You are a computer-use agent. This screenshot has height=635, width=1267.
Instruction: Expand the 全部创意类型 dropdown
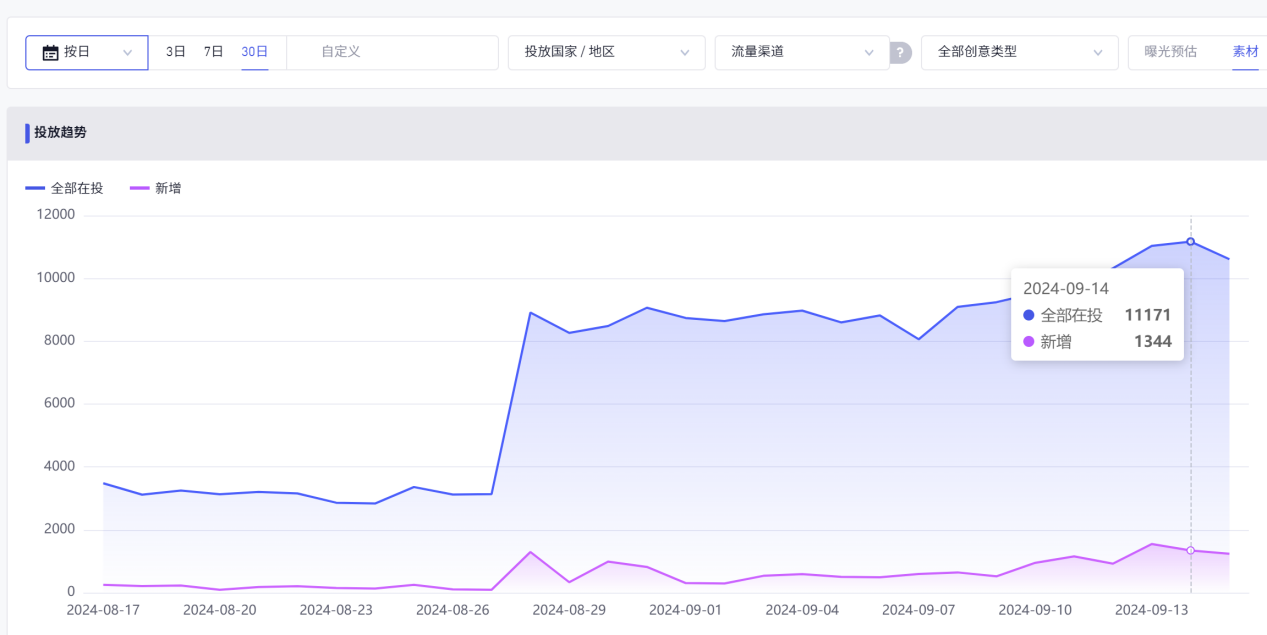(1019, 53)
